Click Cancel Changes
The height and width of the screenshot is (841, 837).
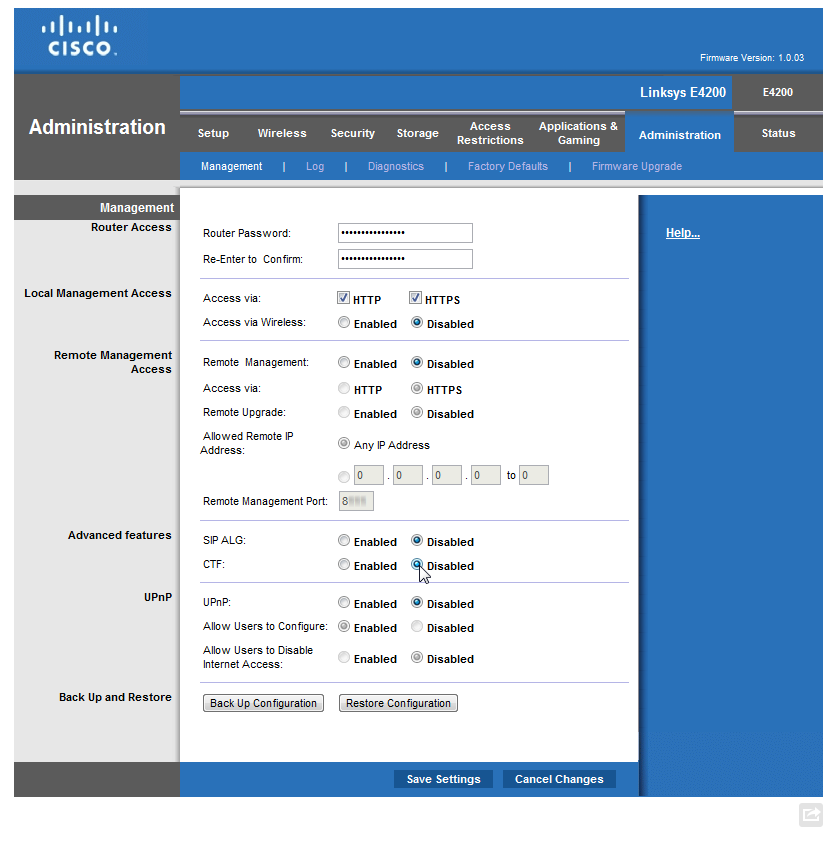[x=559, y=779]
